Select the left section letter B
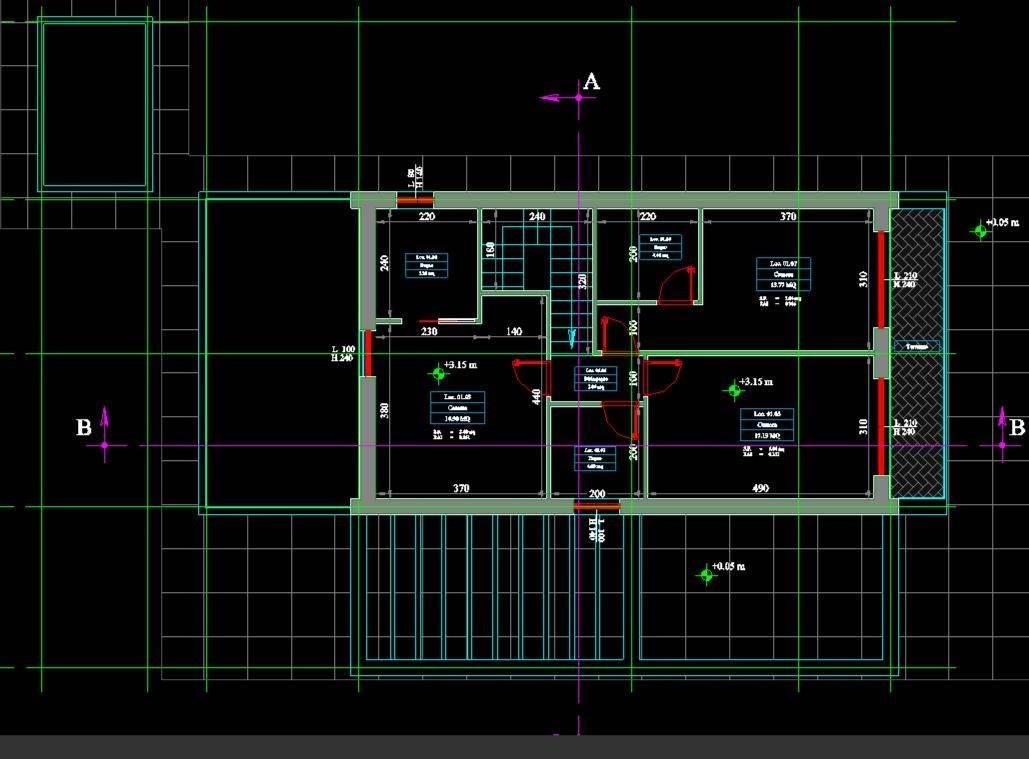1029x759 pixels. pos(83,428)
